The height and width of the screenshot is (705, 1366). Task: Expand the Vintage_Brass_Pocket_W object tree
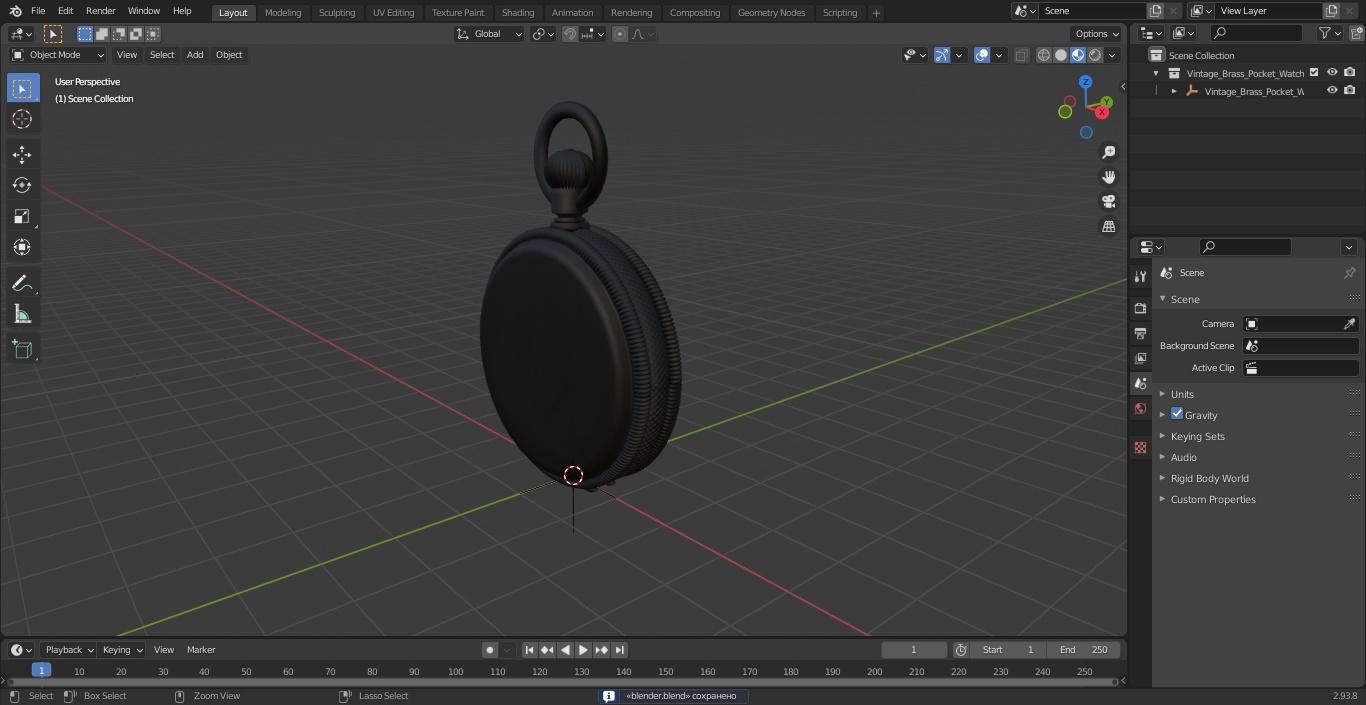tap(1174, 91)
